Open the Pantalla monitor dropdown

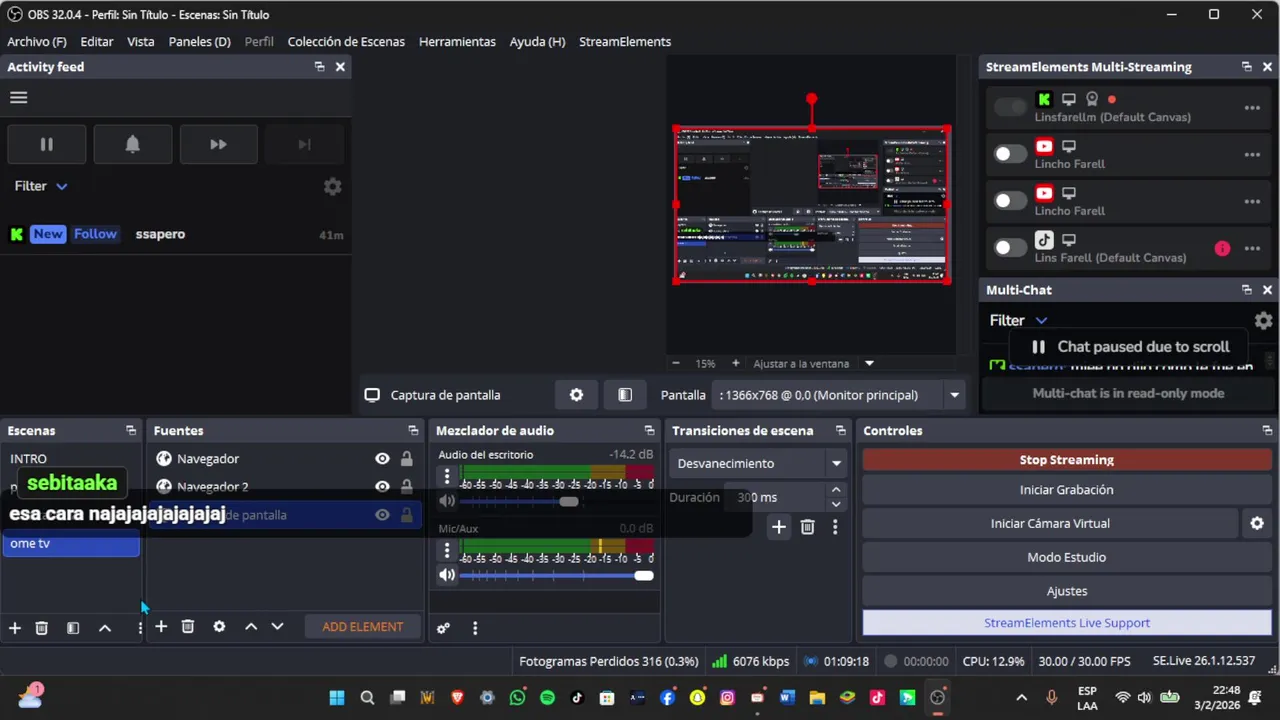click(x=839, y=395)
